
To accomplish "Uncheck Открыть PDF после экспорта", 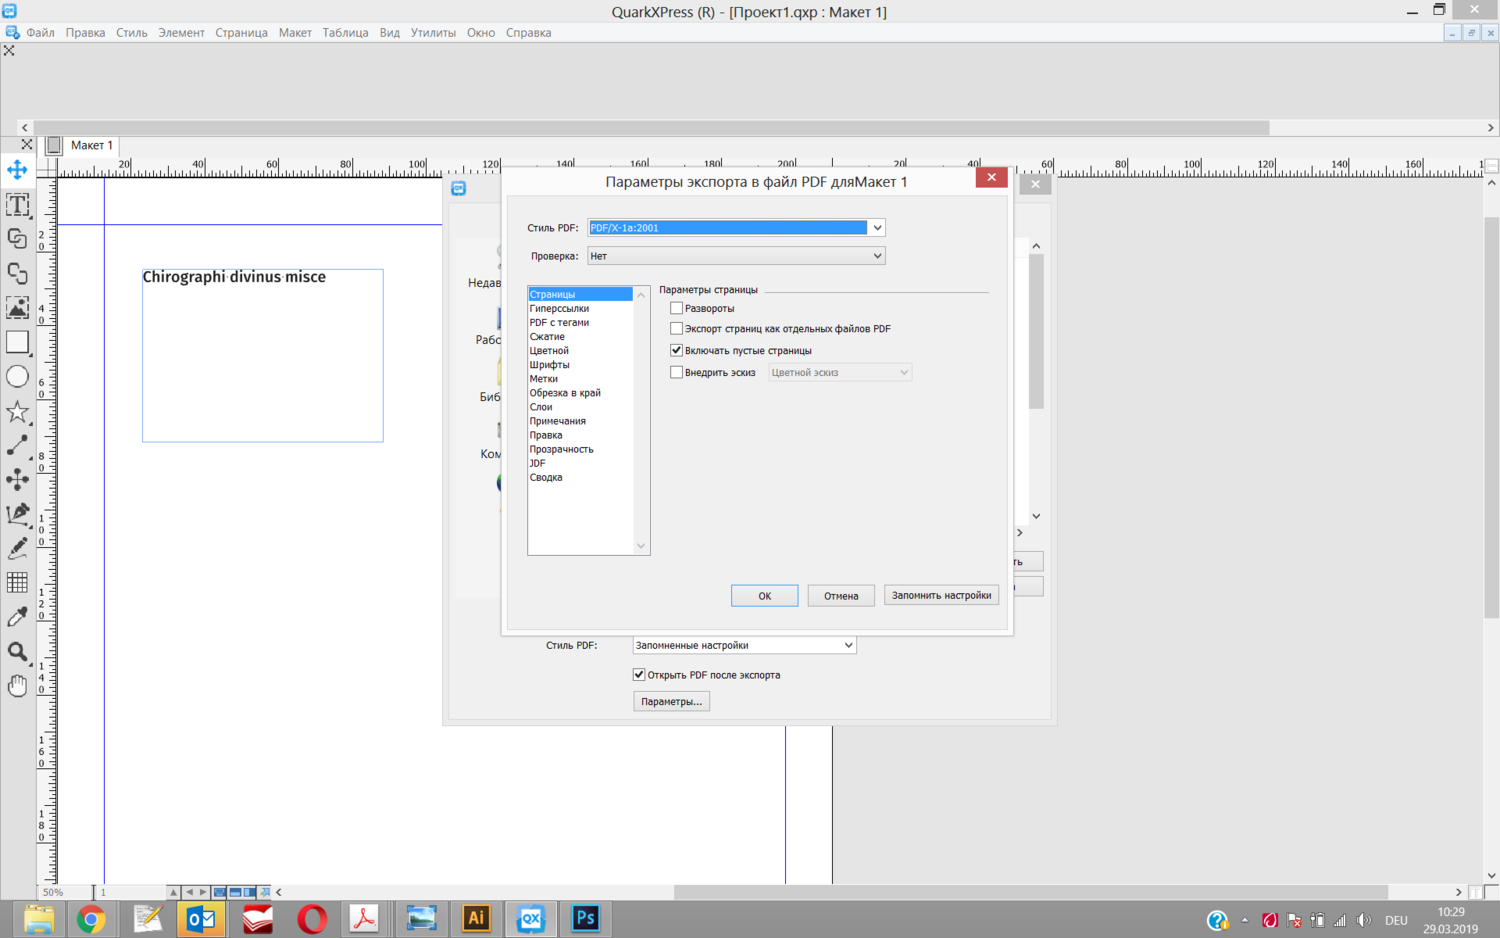I will pos(639,675).
